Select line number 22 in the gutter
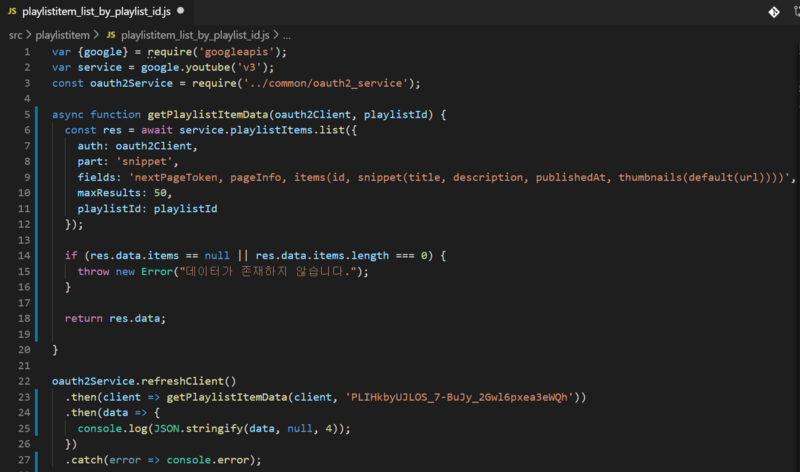Image resolution: width=800 pixels, height=472 pixels. click(24, 382)
